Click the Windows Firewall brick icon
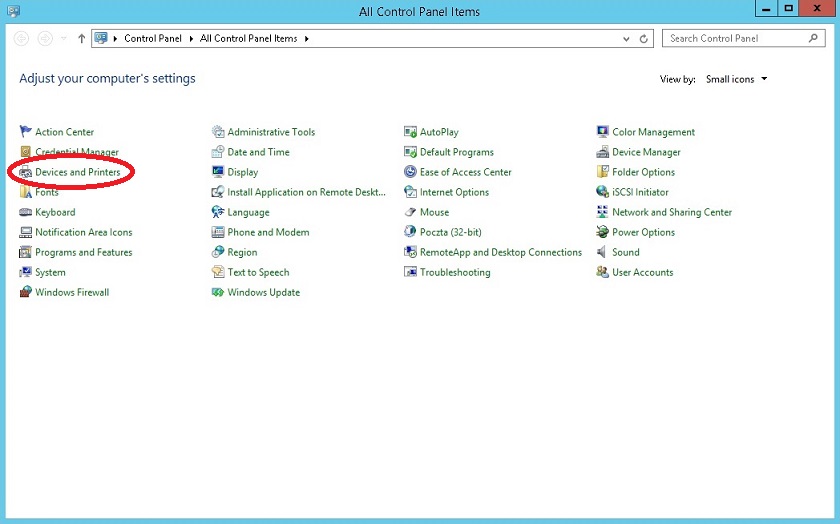The height and width of the screenshot is (524, 840). pyautogui.click(x=25, y=292)
